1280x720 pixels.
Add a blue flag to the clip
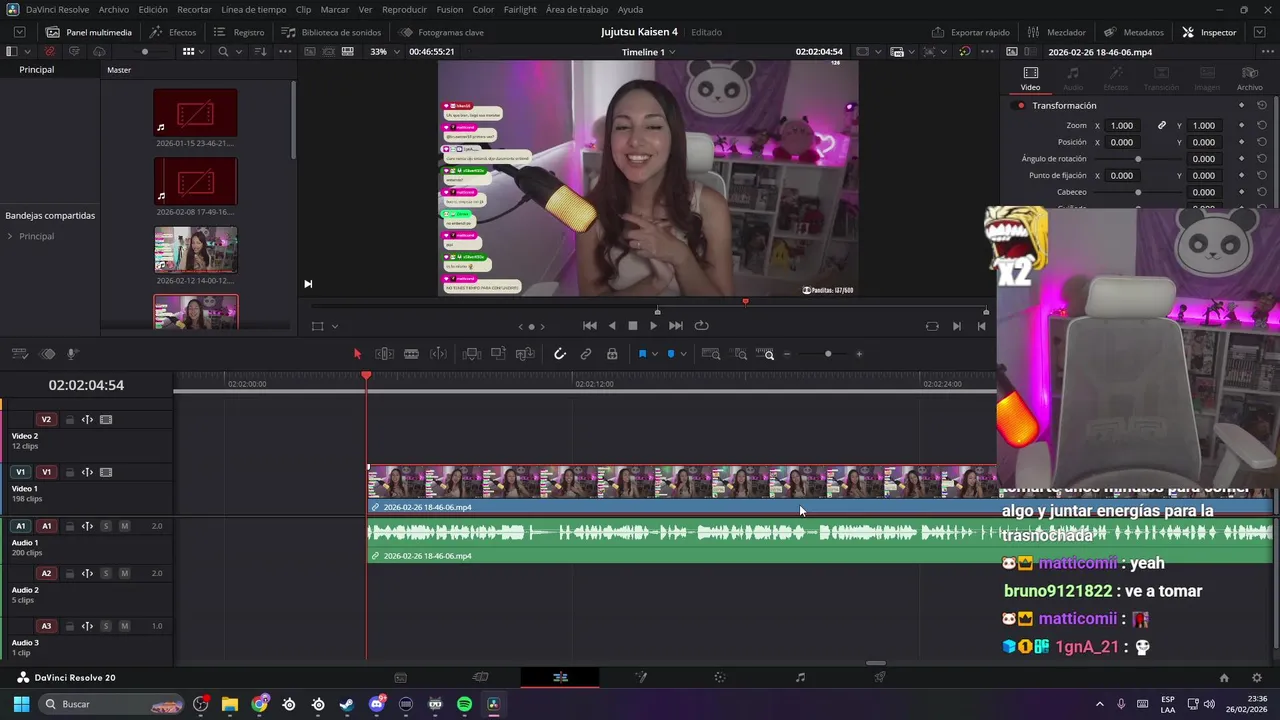pyautogui.click(x=642, y=354)
